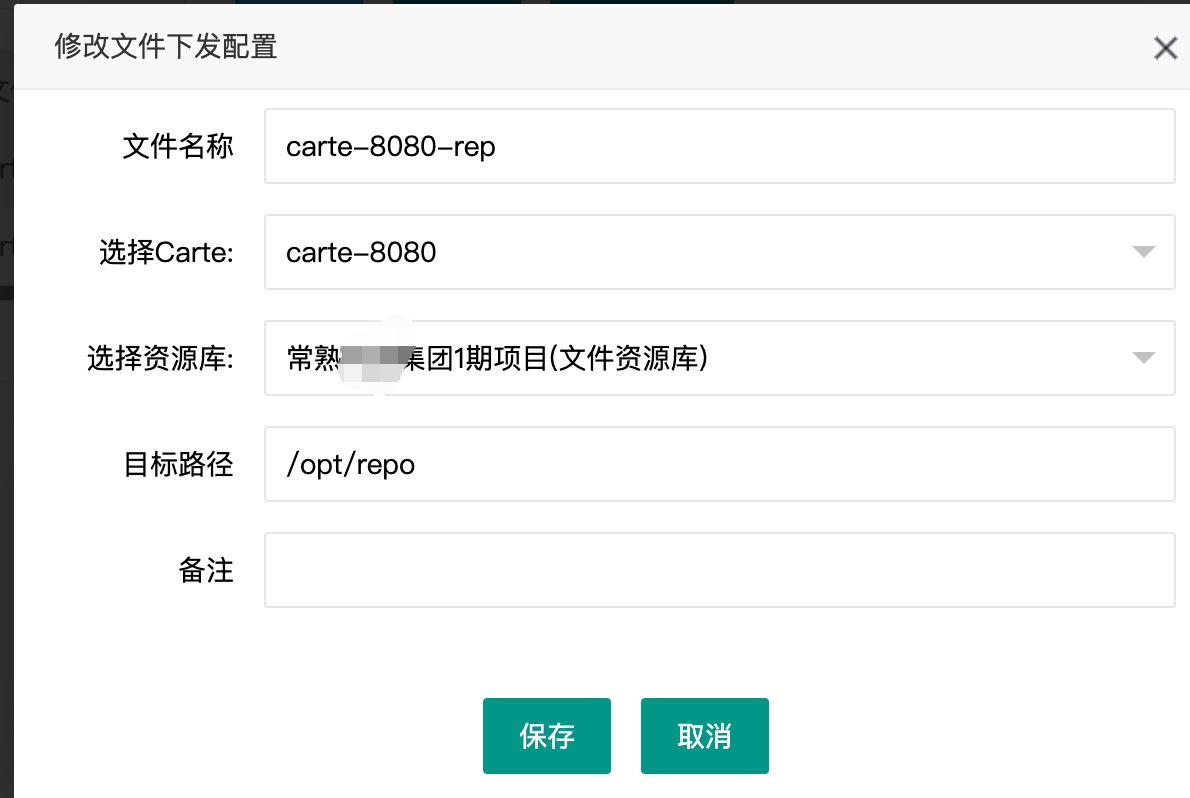Click the dialog title 修改文件下发配置
Image resolution: width=1190 pixels, height=798 pixels.
[165, 46]
